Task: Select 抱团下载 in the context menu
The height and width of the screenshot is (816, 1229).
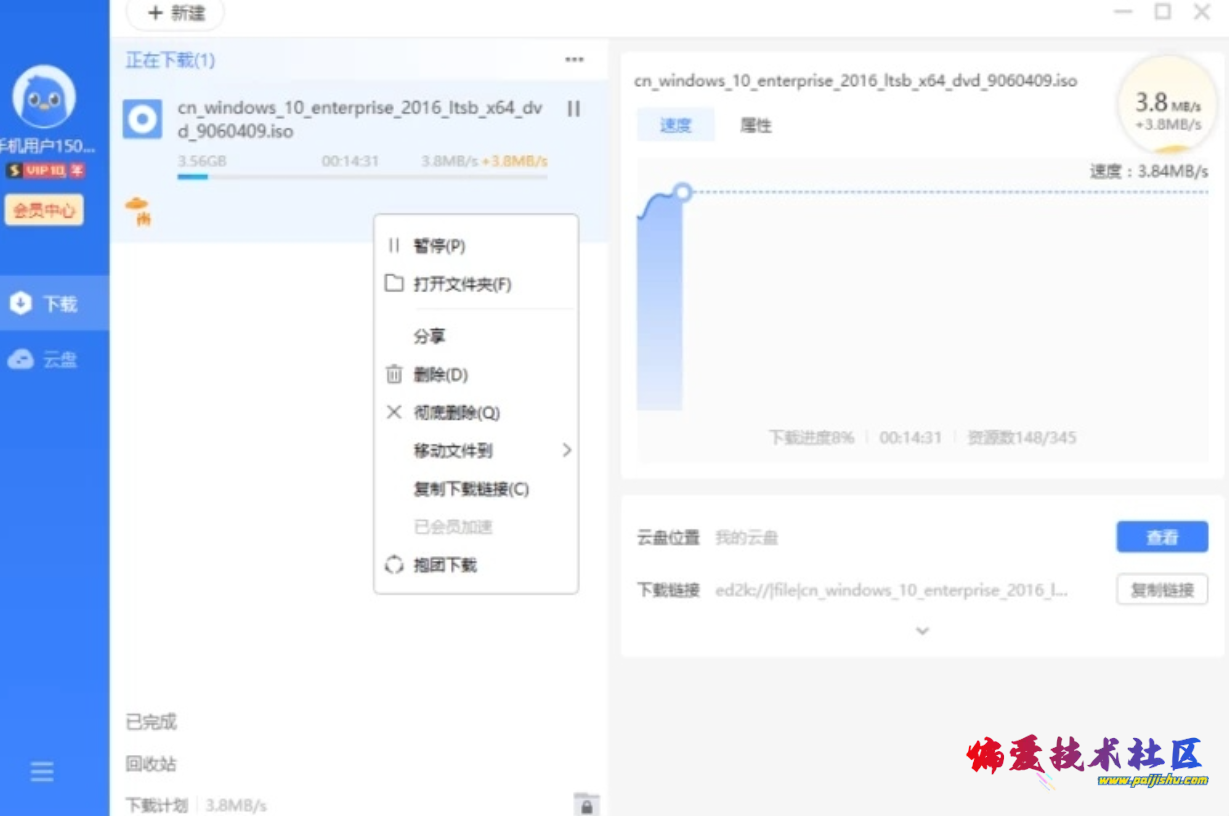Action: point(476,565)
